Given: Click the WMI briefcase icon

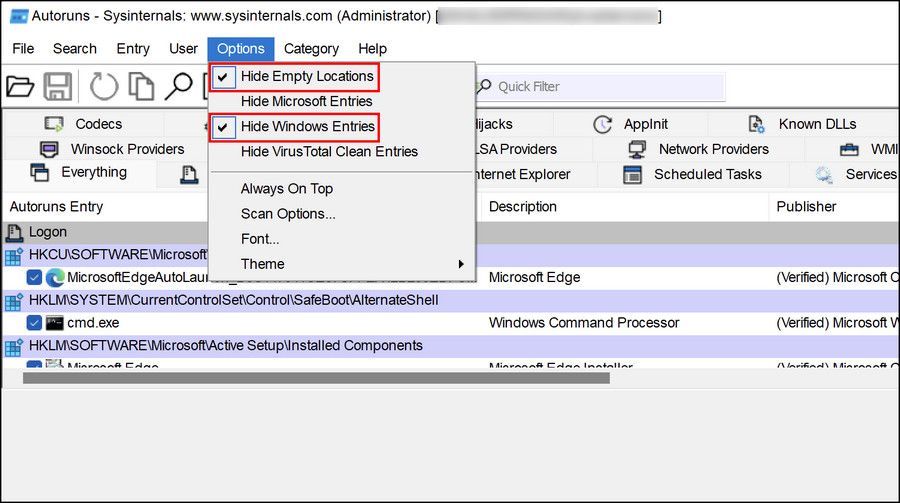Looking at the screenshot, I should 849,150.
